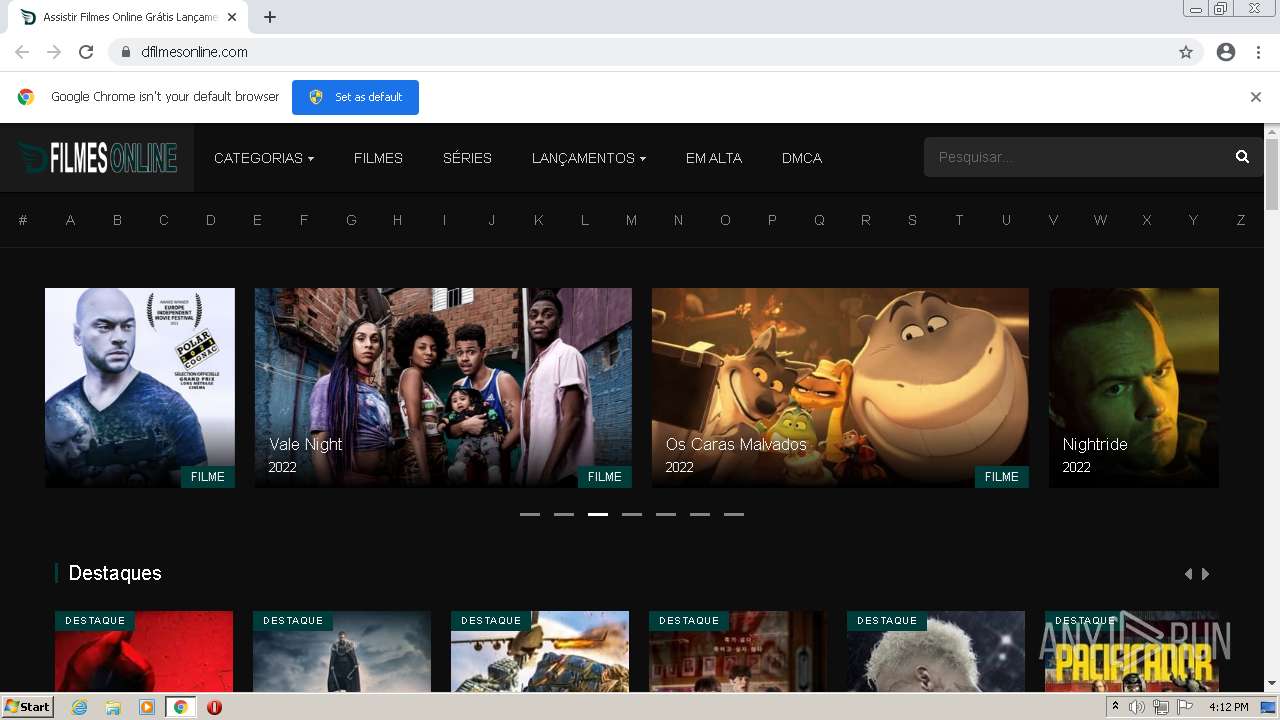Open the red featured Destaque poster
Image resolution: width=1280 pixels, height=720 pixels.
(x=144, y=651)
